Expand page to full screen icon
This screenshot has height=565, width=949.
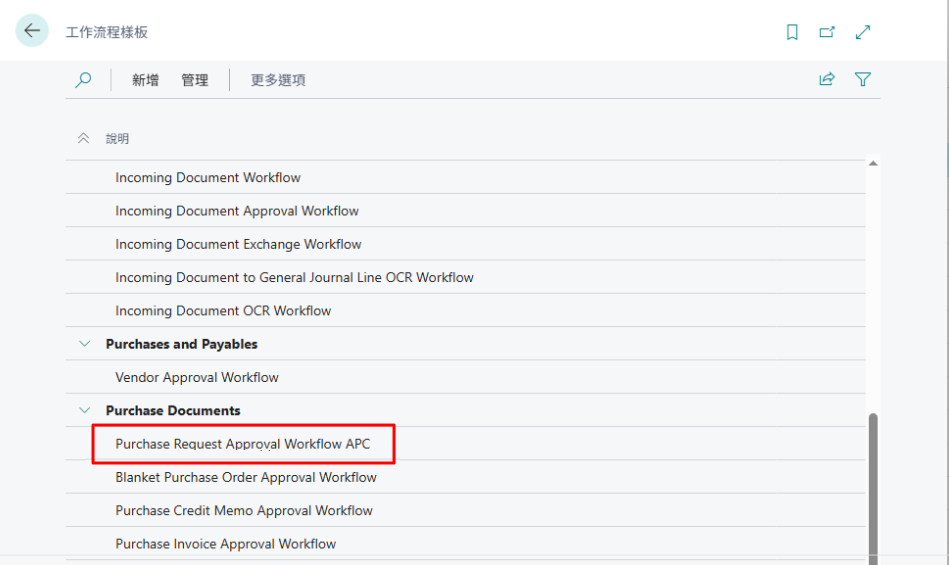(862, 32)
